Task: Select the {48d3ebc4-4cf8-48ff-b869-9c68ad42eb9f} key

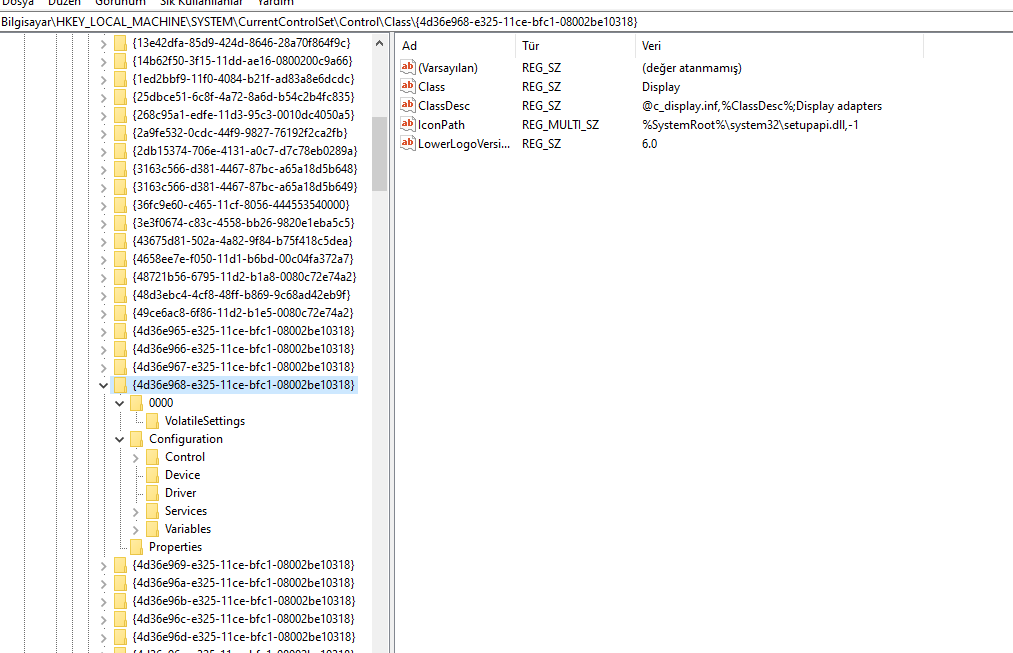Action: [241, 295]
